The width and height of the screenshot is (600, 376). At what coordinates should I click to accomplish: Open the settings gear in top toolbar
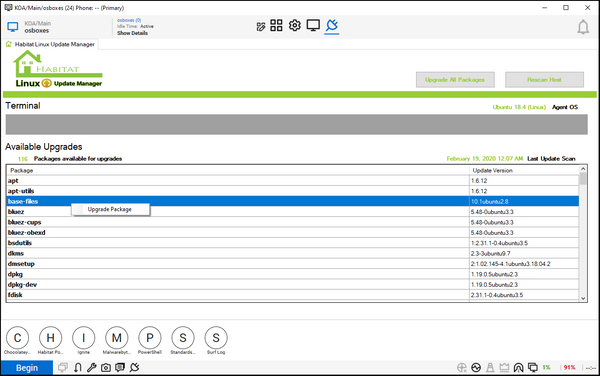click(295, 26)
